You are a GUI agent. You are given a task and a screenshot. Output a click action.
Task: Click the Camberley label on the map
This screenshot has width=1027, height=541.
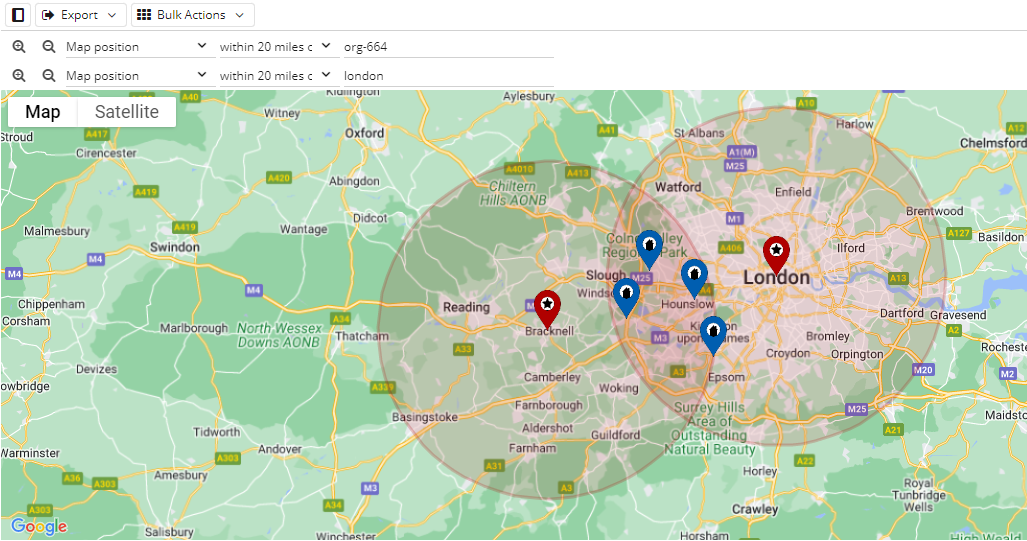pos(552,377)
